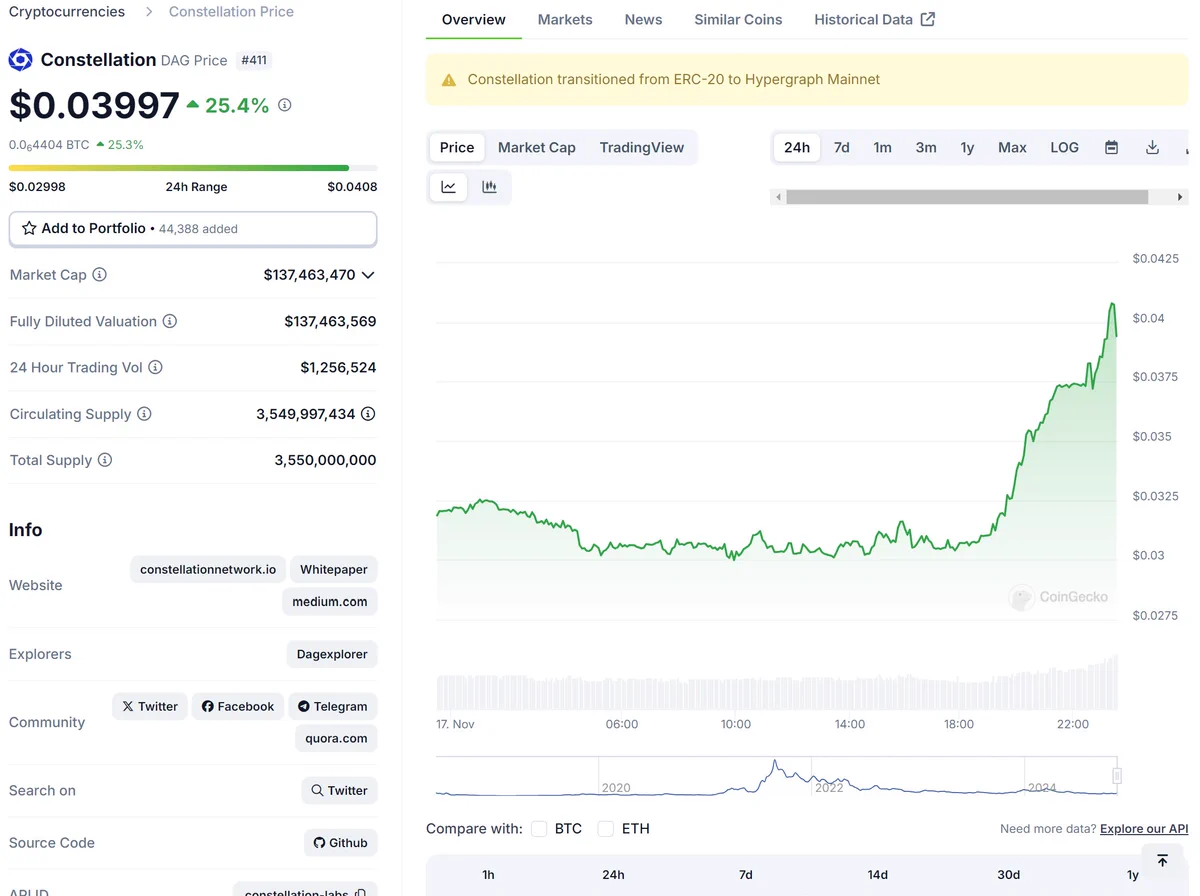
Task: Select the 3m chart timeframe
Action: (926, 147)
